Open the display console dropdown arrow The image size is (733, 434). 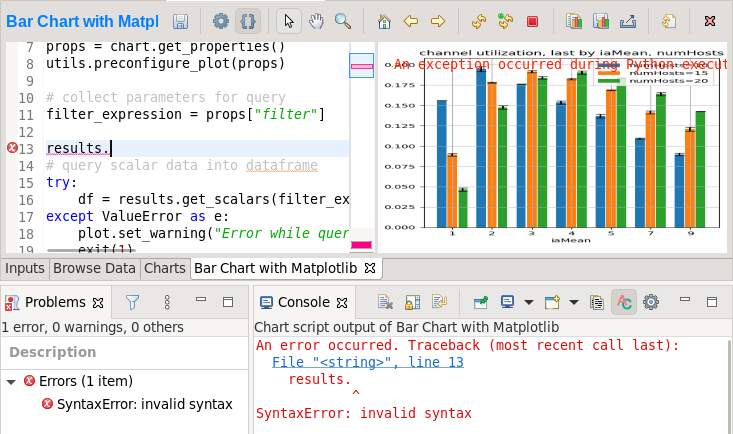pyautogui.click(x=529, y=303)
